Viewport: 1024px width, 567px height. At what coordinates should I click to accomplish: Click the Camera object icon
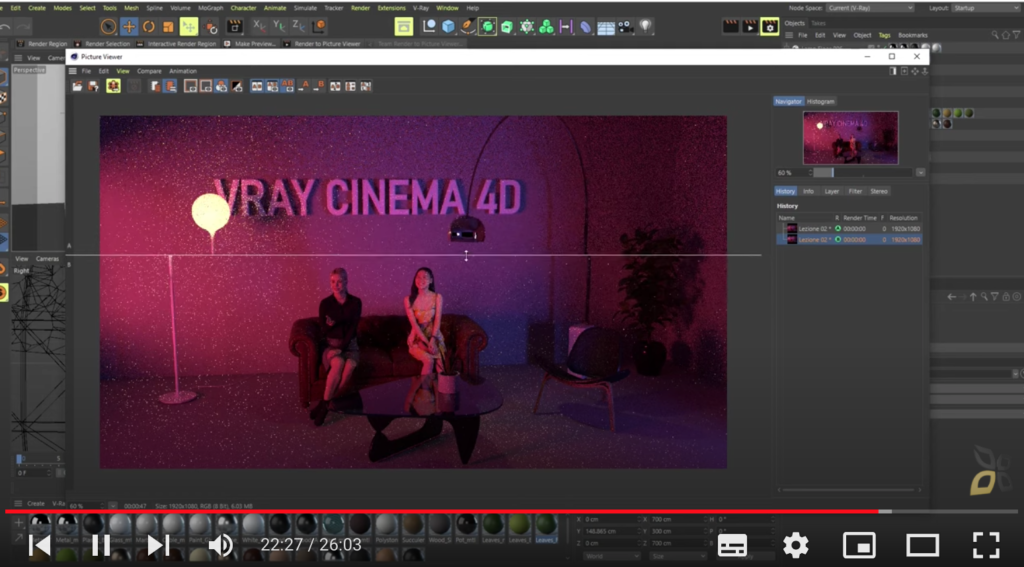click(x=626, y=27)
